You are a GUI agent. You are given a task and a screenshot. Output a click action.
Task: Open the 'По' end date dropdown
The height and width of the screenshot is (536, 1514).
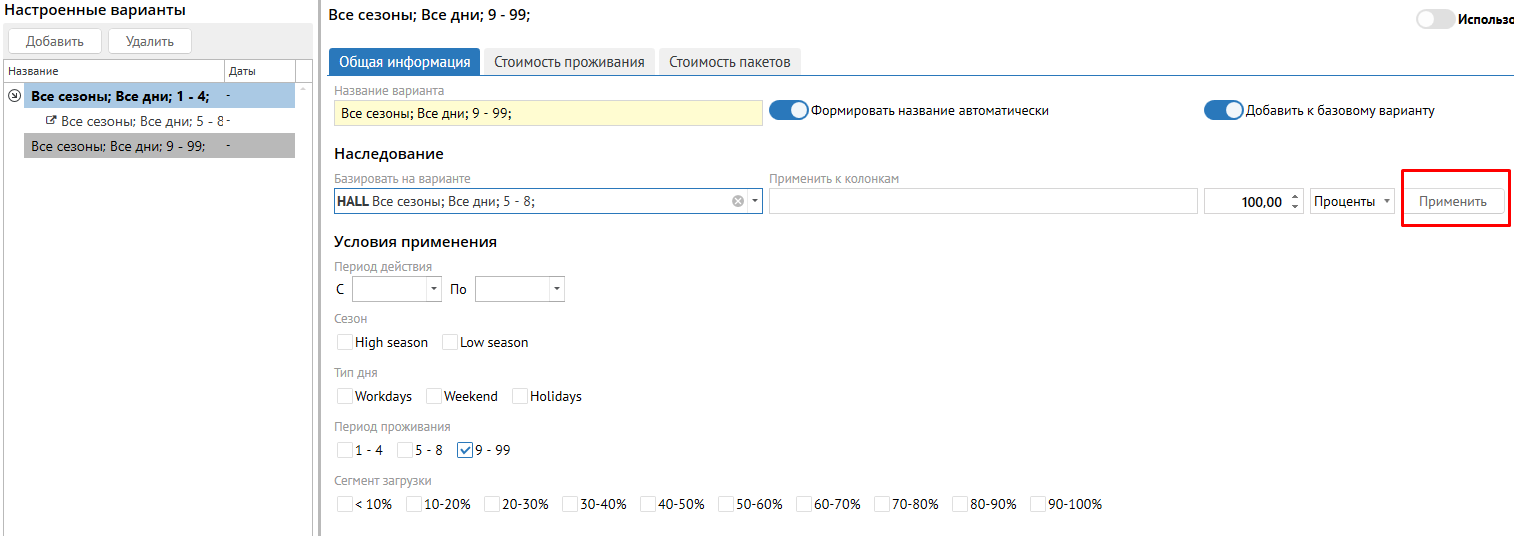(556, 289)
